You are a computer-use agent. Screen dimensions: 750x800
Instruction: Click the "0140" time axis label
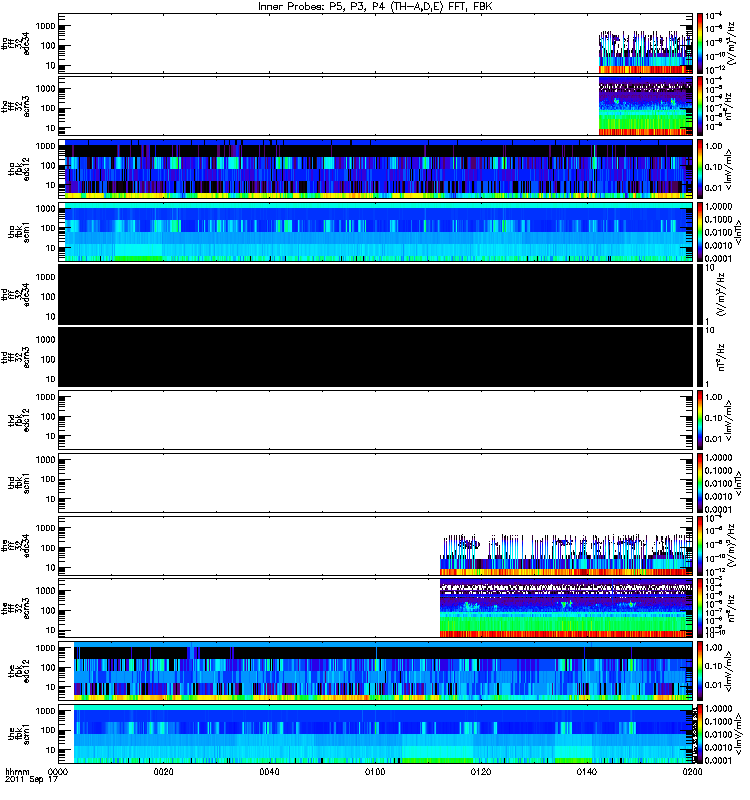(586, 771)
